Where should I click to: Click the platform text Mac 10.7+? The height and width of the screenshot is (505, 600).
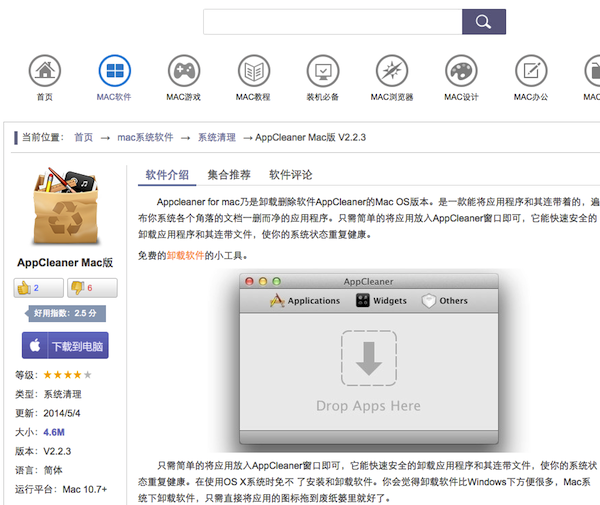(x=85, y=489)
